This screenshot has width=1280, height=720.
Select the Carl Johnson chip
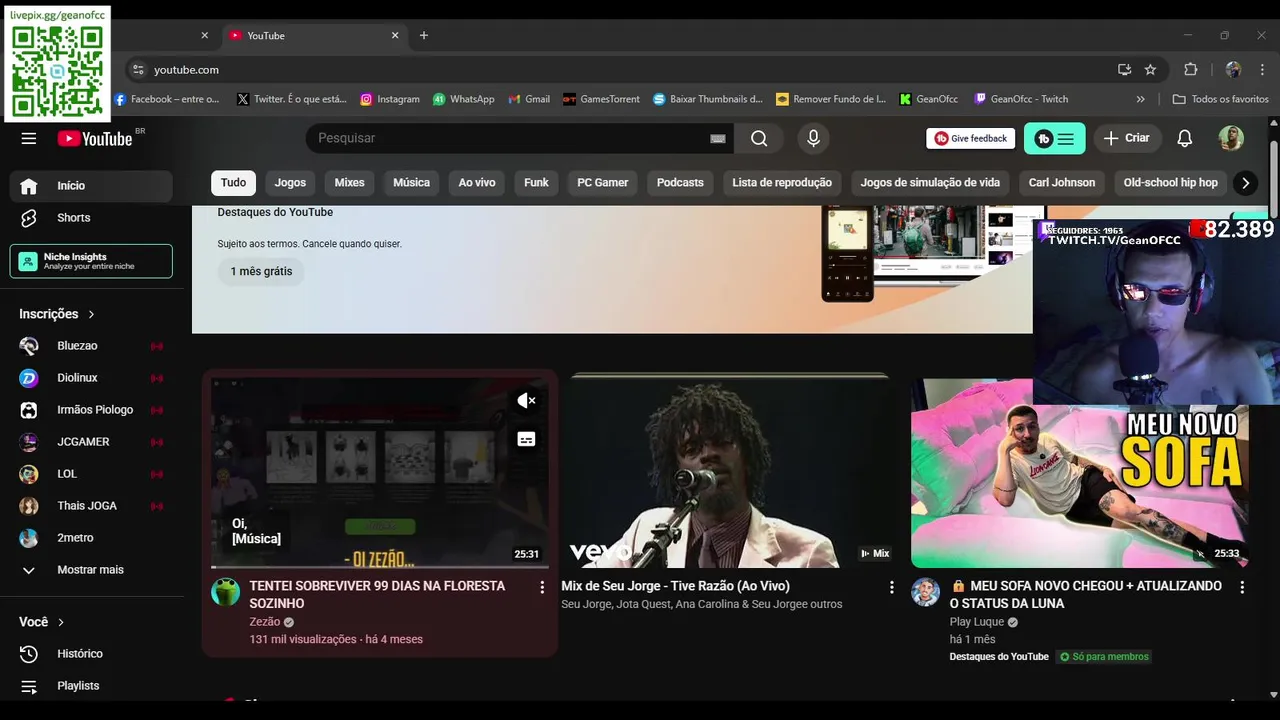click(1062, 183)
